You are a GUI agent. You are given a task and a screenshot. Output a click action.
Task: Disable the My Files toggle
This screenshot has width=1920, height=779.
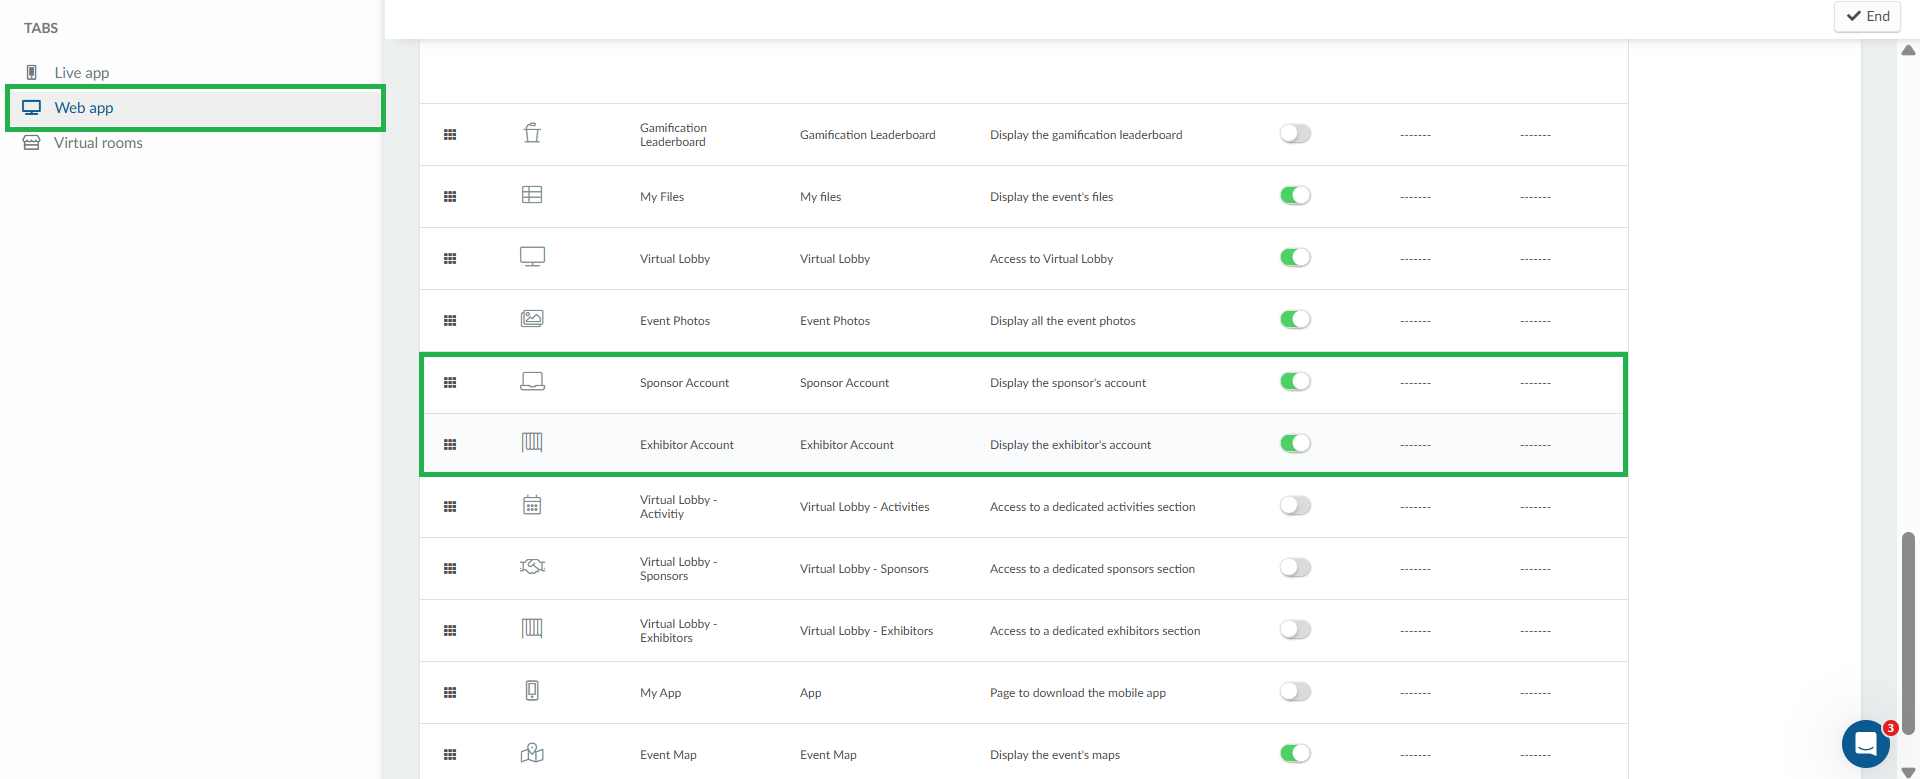(x=1295, y=196)
